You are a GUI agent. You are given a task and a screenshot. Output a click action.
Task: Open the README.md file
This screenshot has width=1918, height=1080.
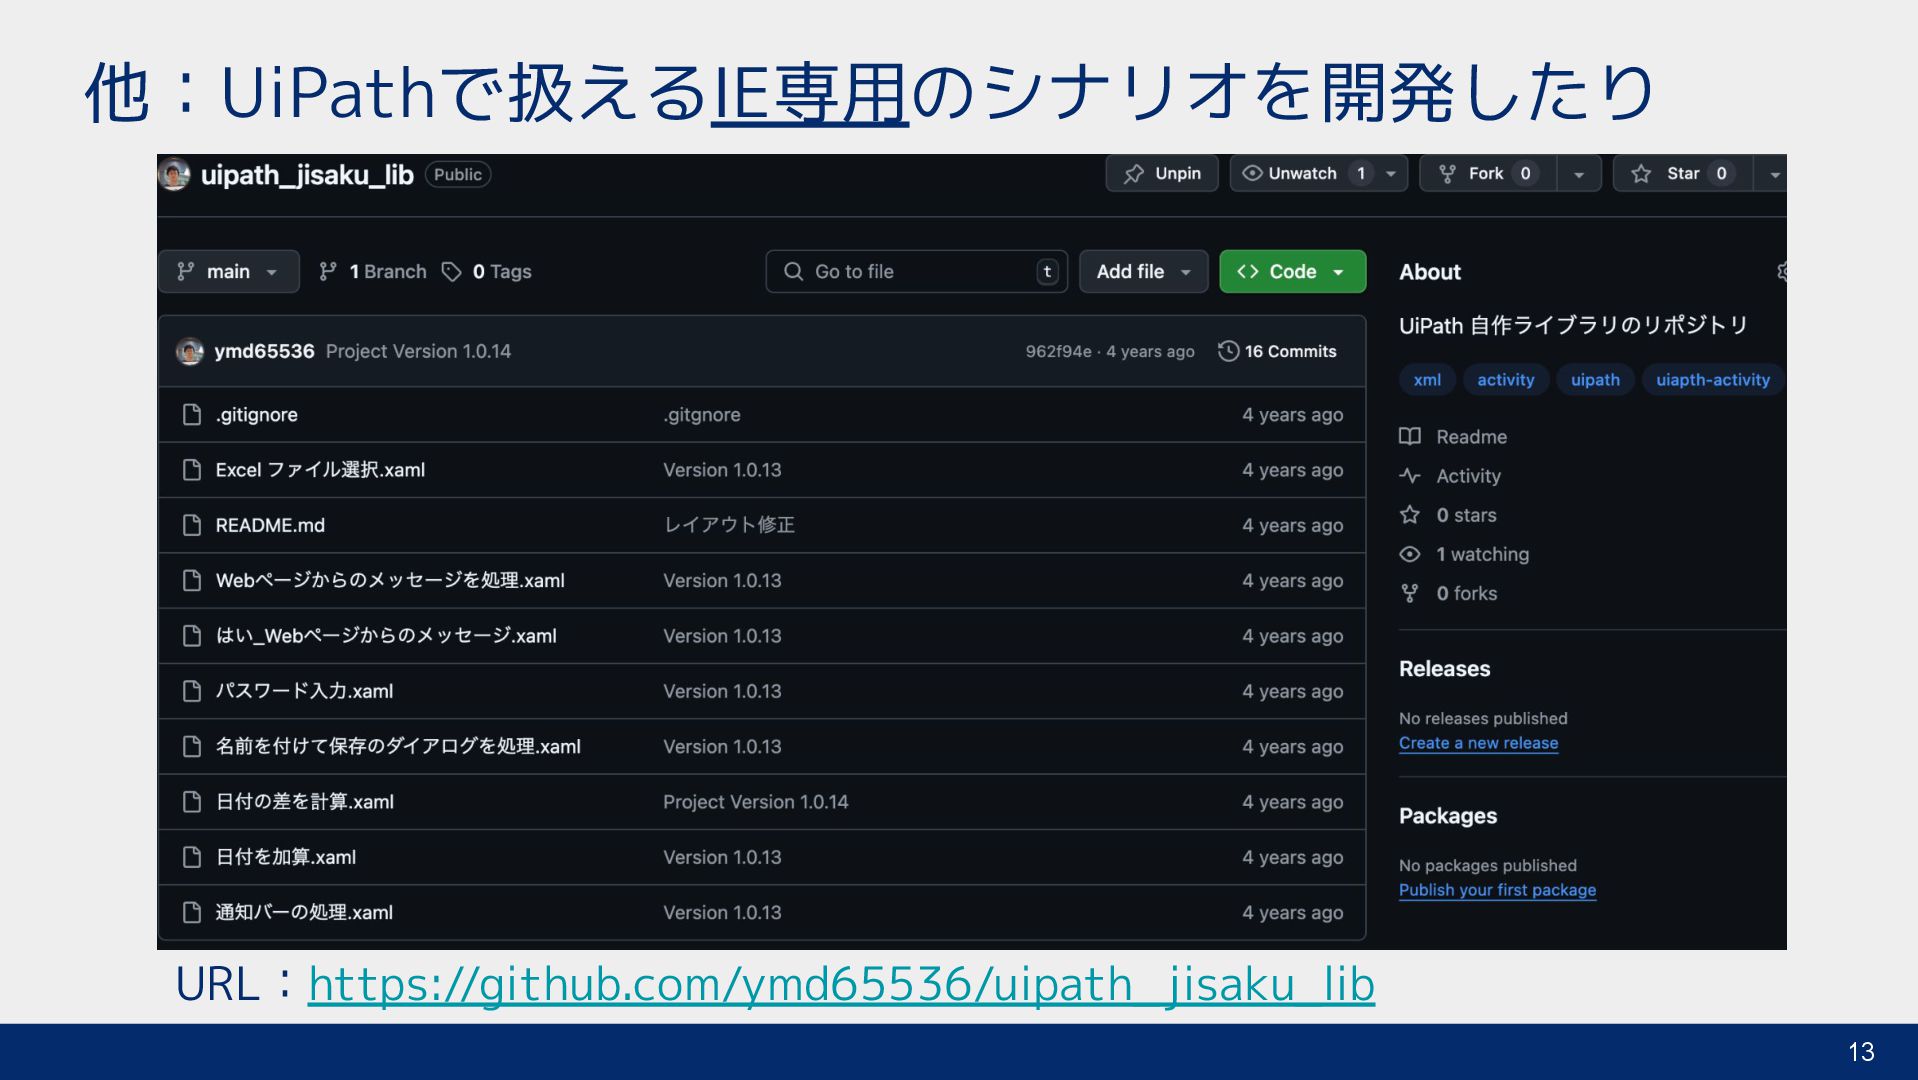point(270,525)
